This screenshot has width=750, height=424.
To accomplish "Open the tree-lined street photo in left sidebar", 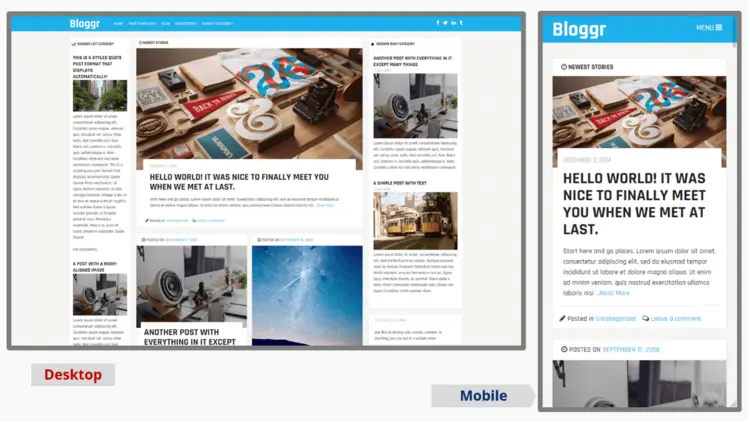I will tap(100, 96).
